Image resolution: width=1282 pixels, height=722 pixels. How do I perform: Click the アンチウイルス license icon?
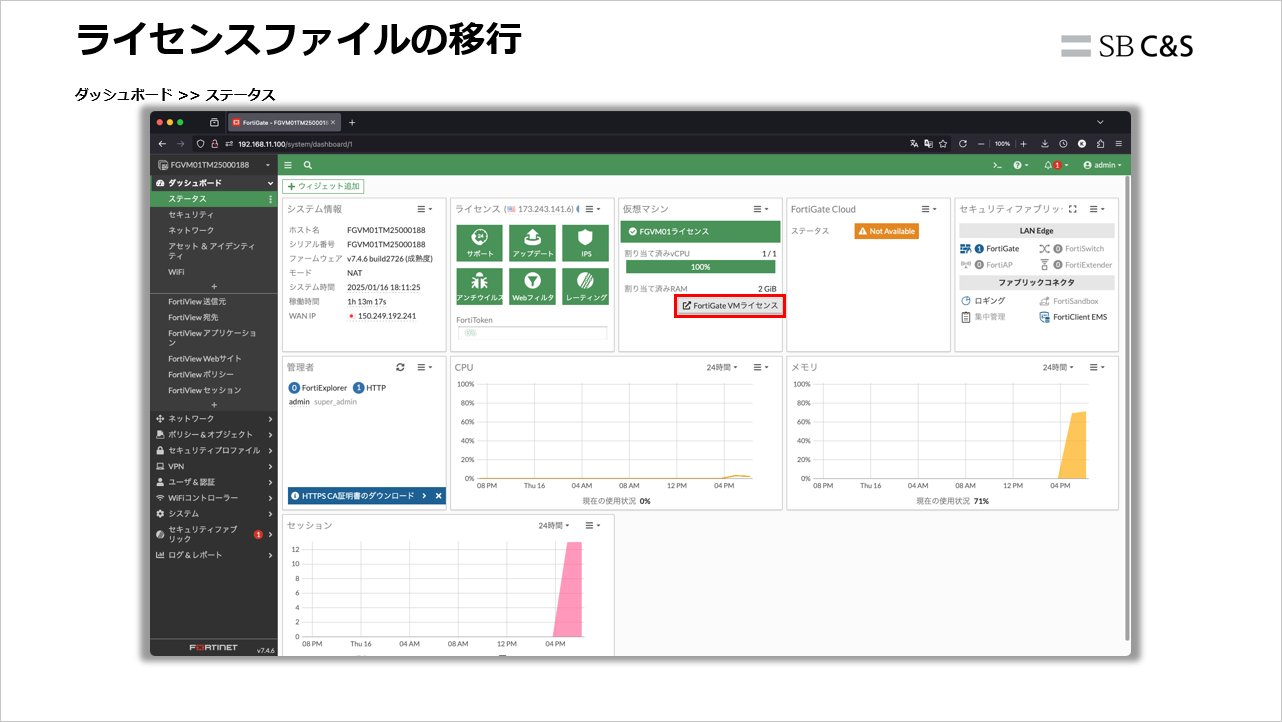478,287
